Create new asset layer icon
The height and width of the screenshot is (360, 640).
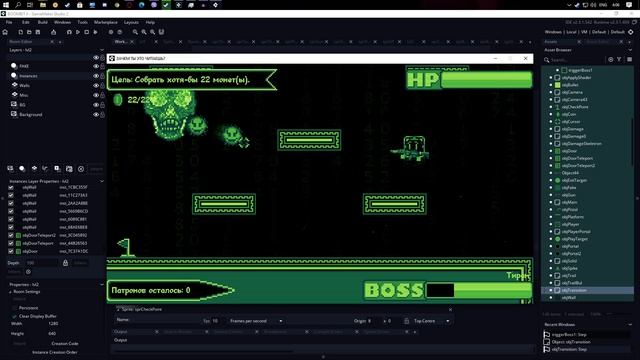point(57,169)
